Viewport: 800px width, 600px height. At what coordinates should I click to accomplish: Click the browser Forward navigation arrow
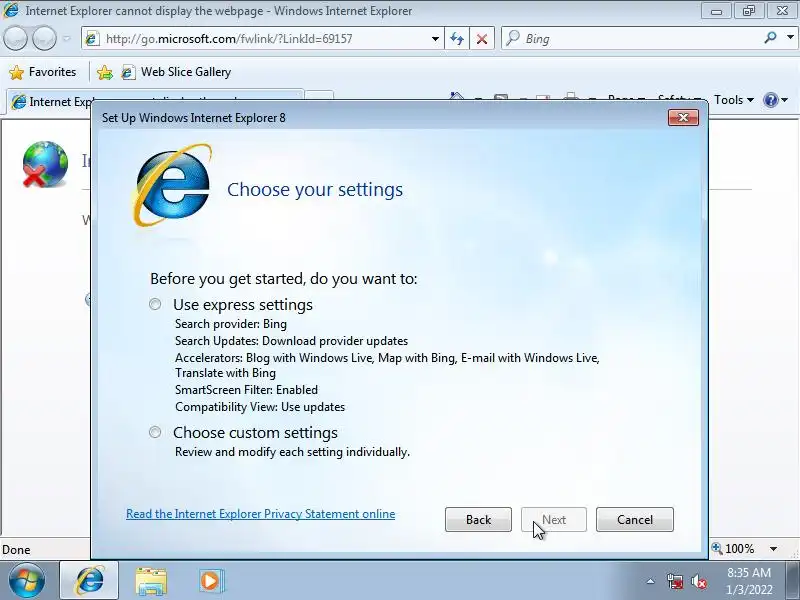click(x=44, y=38)
